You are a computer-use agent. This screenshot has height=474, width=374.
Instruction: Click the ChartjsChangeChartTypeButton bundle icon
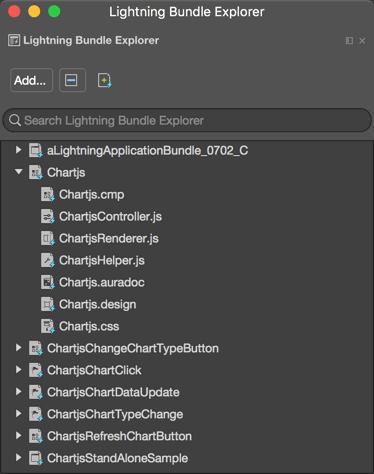coord(35,348)
